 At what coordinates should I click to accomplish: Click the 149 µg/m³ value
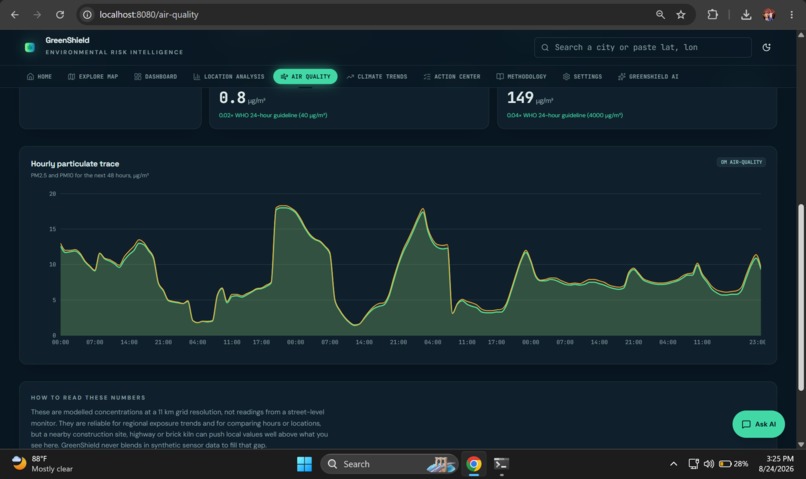[530, 98]
